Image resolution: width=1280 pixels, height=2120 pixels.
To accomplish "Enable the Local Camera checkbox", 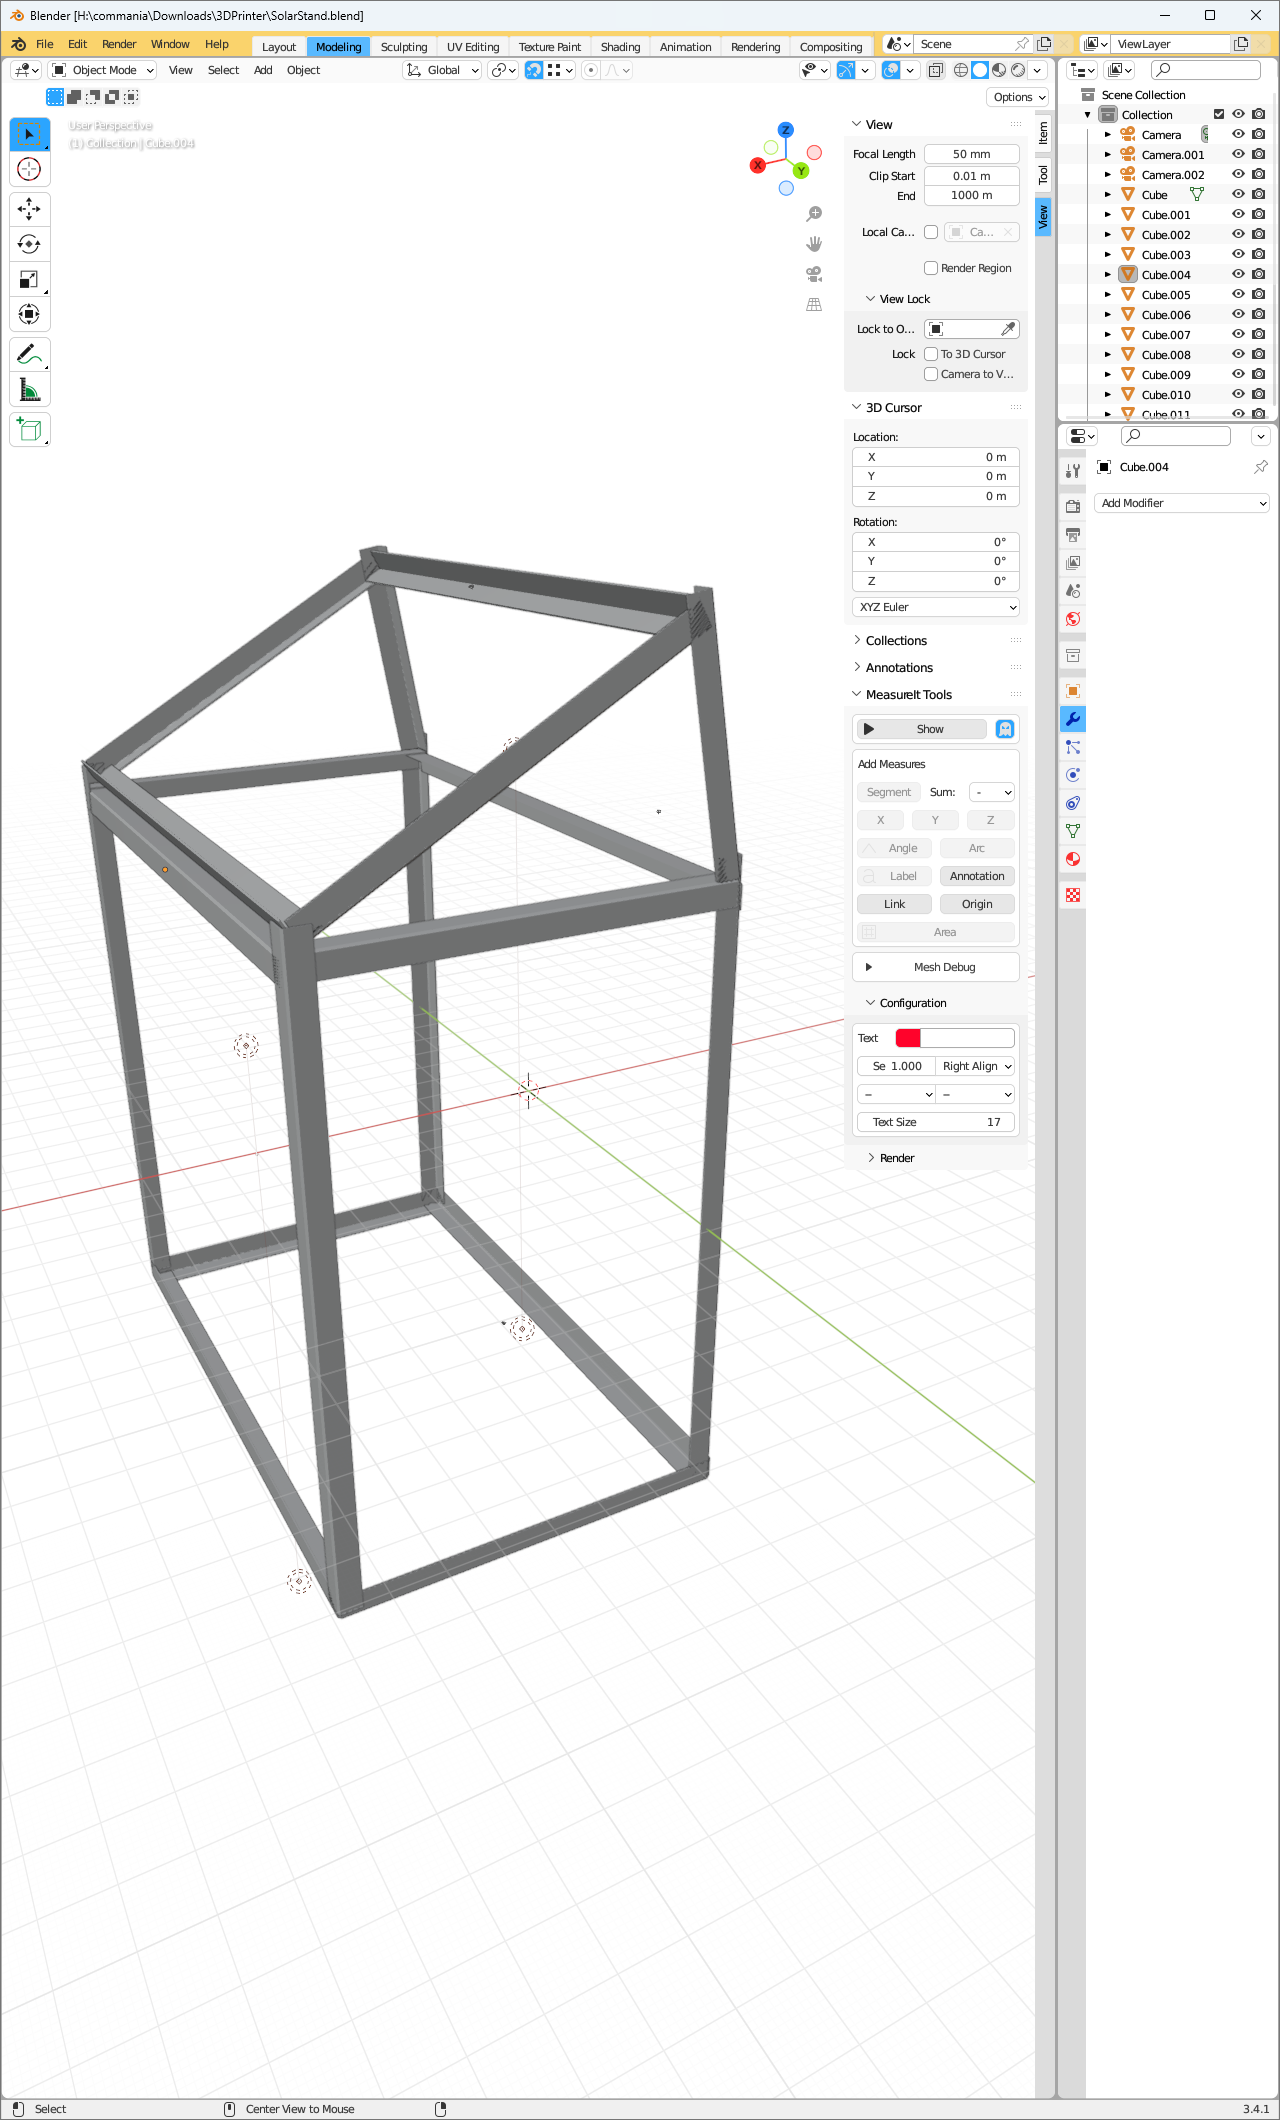I will click(931, 232).
